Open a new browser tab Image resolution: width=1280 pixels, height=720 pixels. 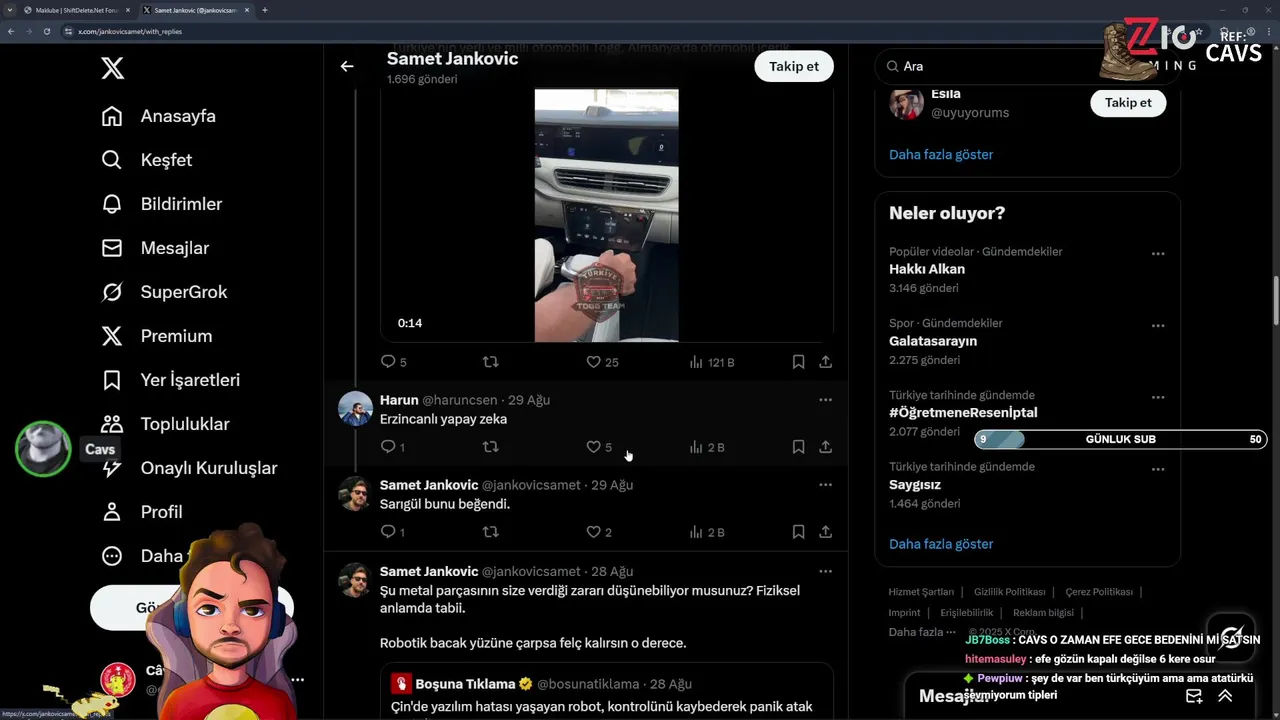264,10
